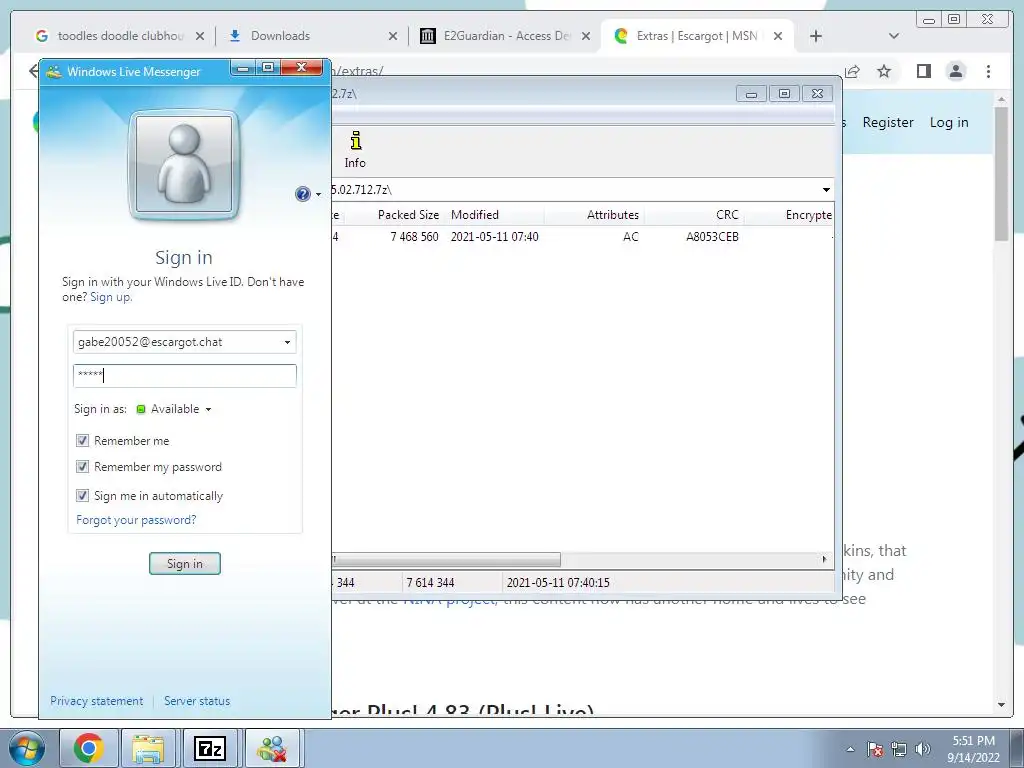Open Chrome side panel icon
This screenshot has width=1024, height=768.
pos(923,71)
